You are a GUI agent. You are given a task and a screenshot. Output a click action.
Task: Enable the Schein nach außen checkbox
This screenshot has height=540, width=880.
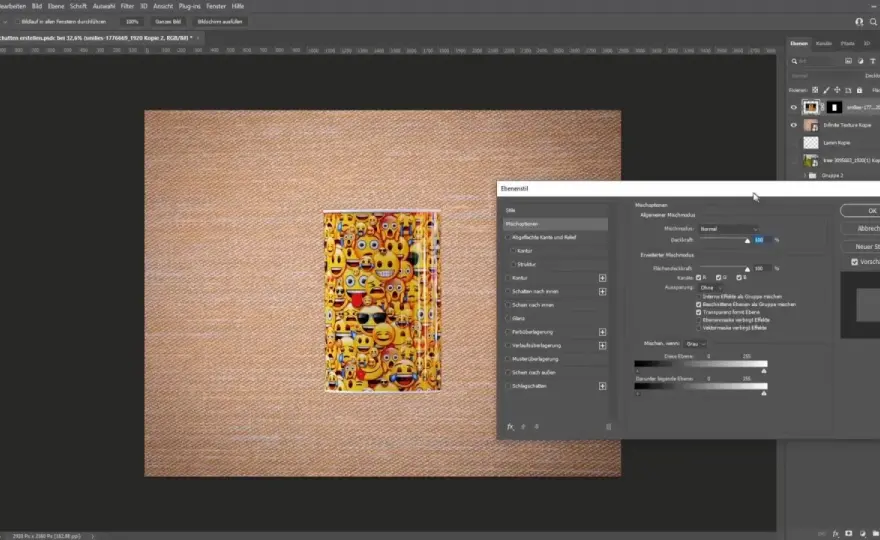pos(508,372)
